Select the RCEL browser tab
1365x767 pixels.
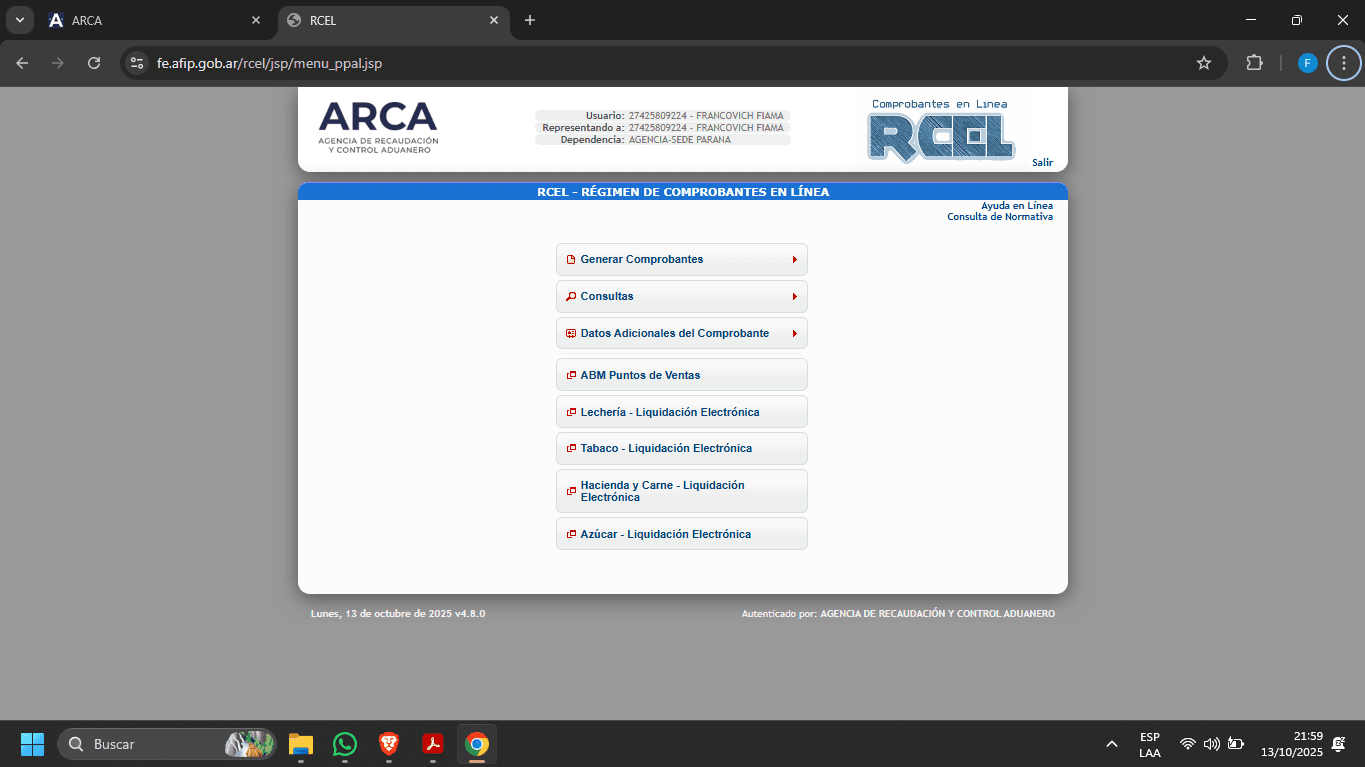click(391, 20)
